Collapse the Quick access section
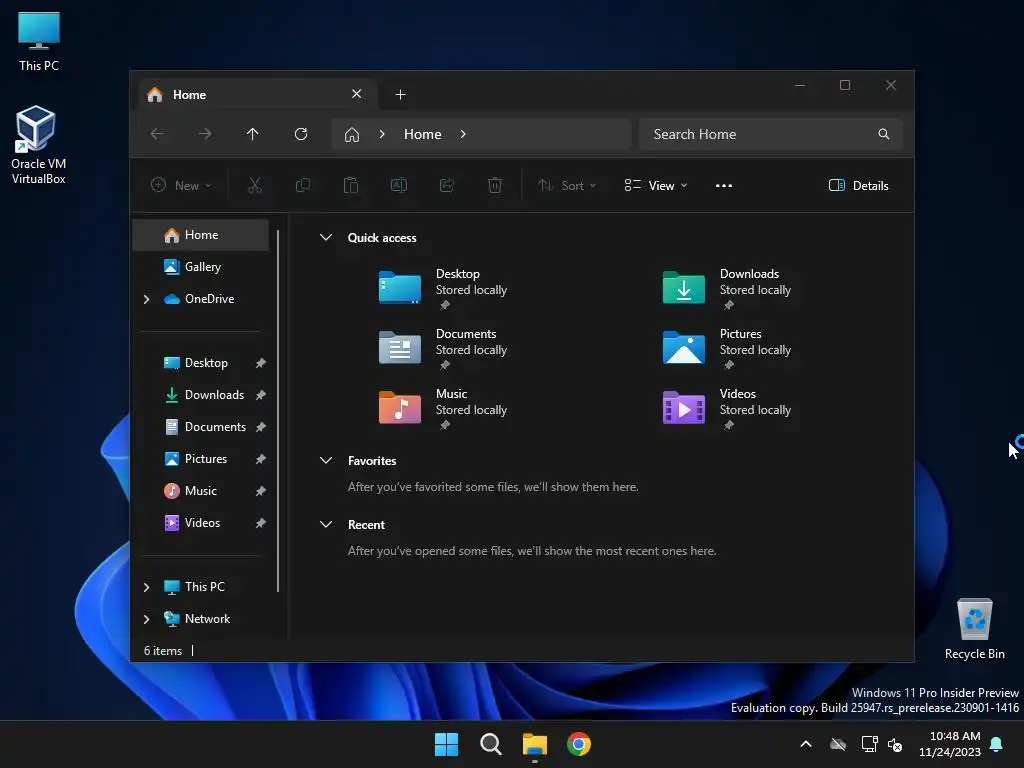The height and width of the screenshot is (768, 1024). click(326, 238)
